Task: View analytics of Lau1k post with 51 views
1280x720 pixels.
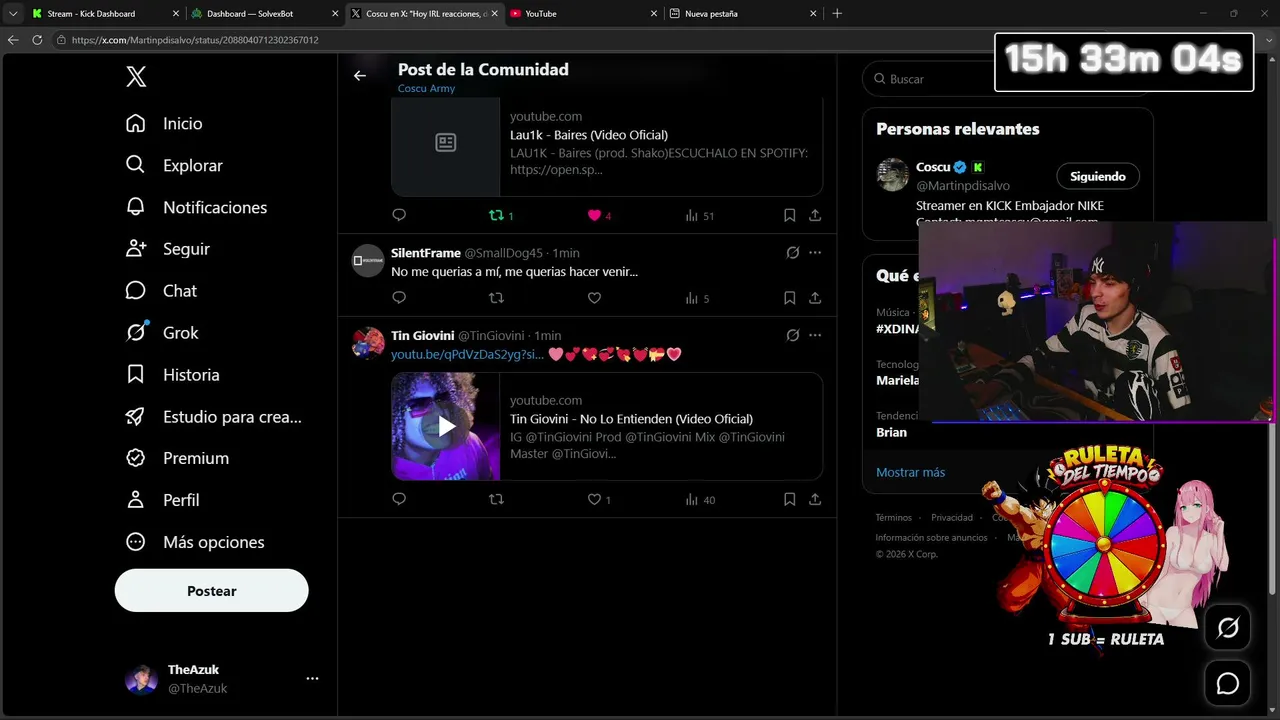Action: coord(700,215)
